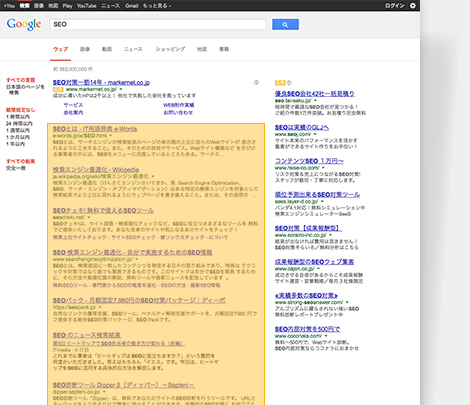Open the コンテンツSEO 1万円〜 ad

[x=309, y=161]
